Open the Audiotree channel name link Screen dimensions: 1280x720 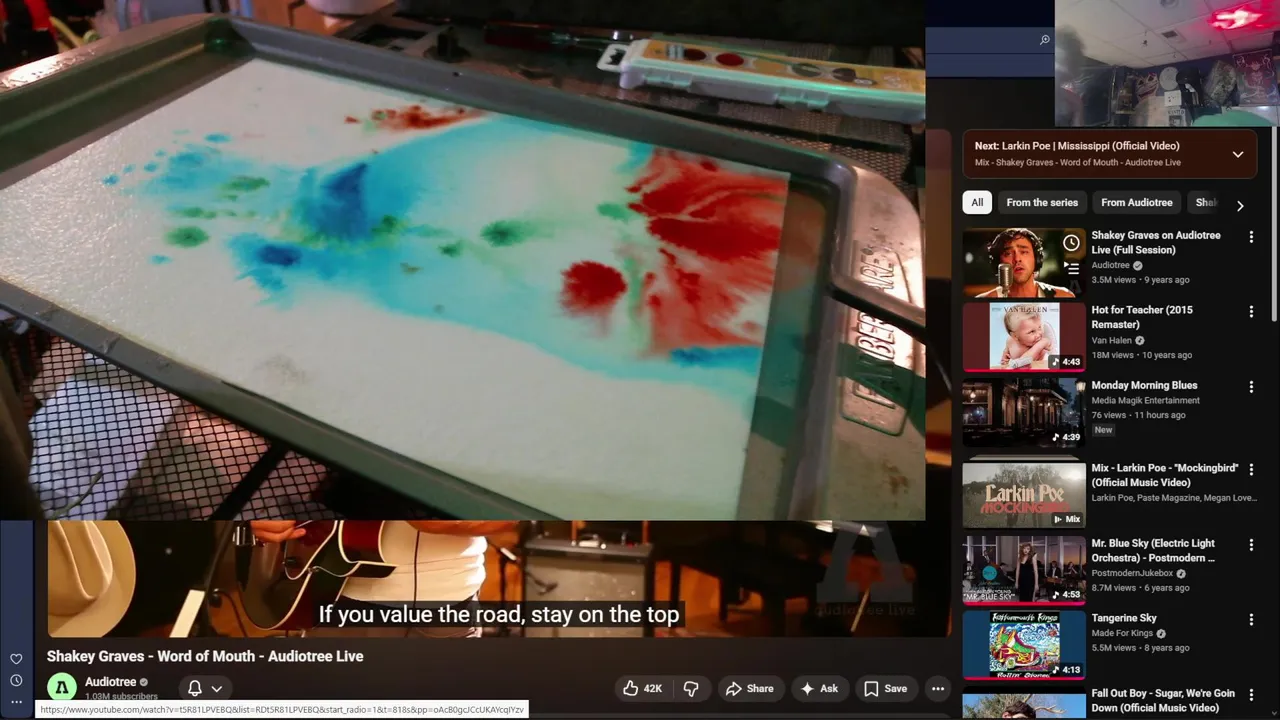(x=110, y=682)
